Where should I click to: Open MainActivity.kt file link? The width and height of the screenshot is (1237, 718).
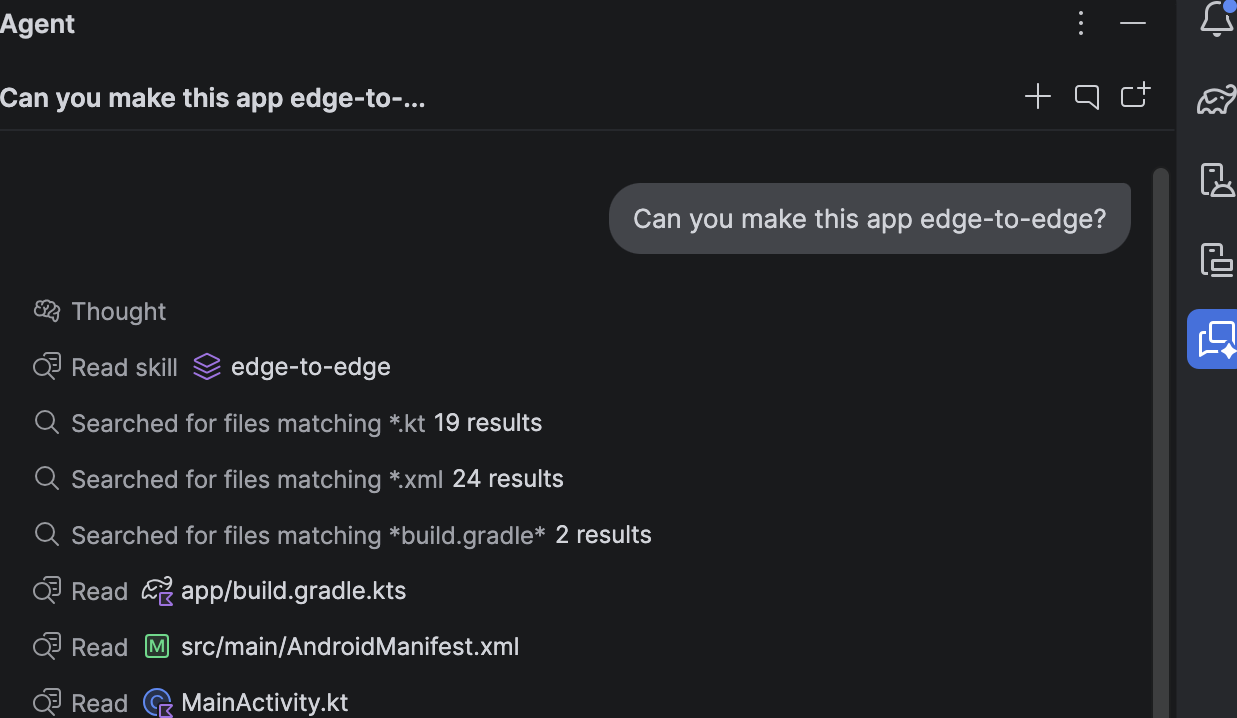click(x=264, y=703)
